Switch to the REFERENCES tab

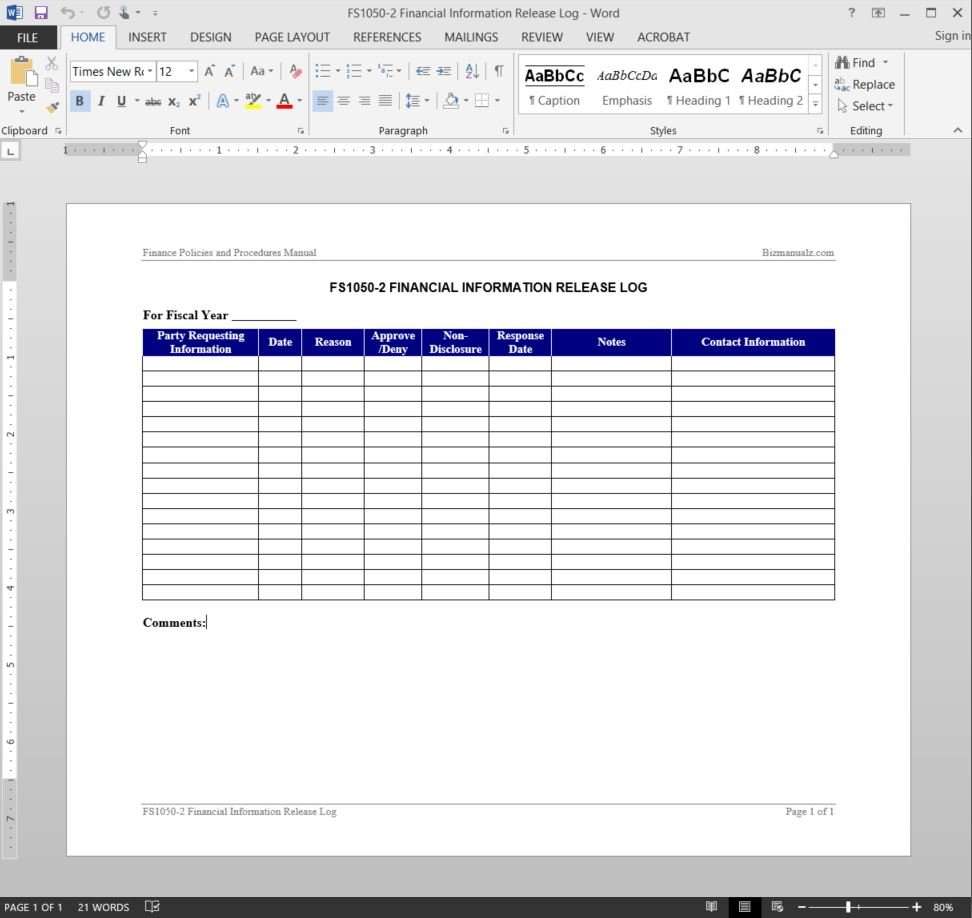(387, 37)
